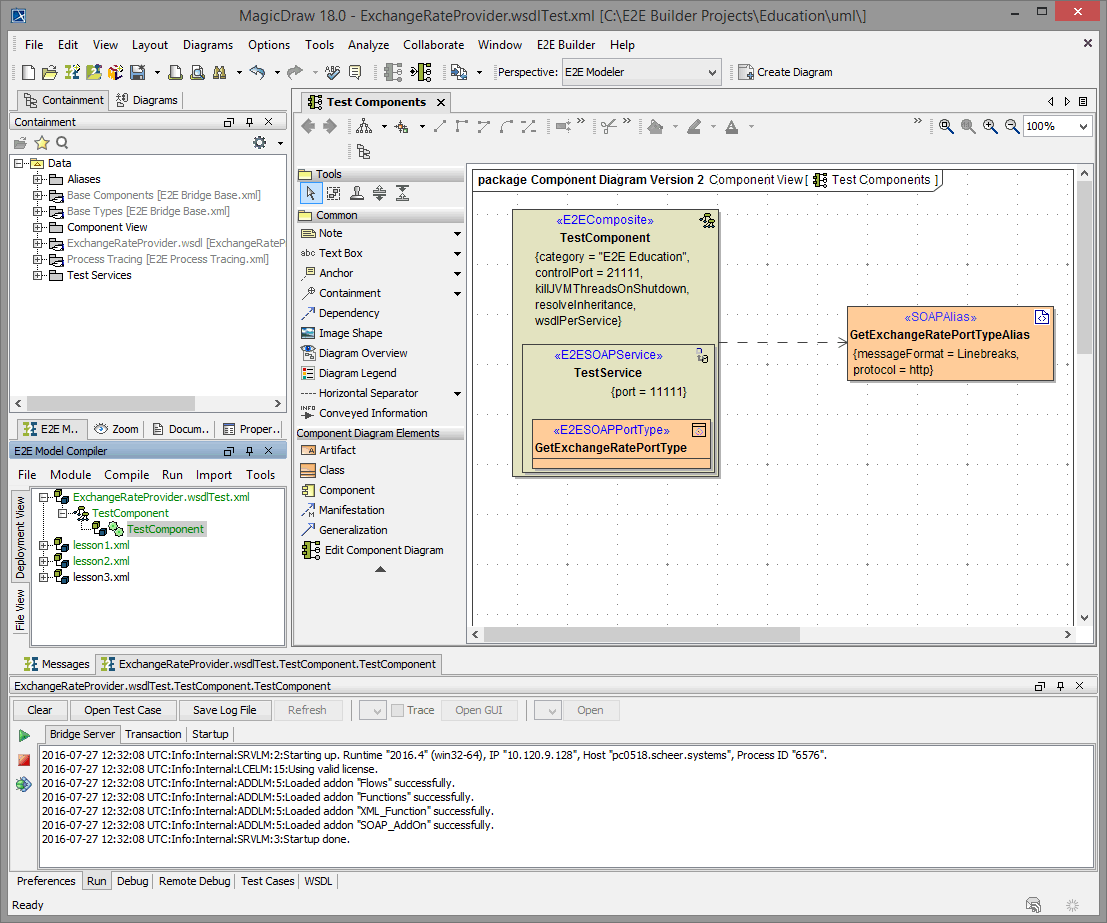Image resolution: width=1107 pixels, height=923 pixels.
Task: Click the Open Project folder icon
Action: (x=50, y=72)
